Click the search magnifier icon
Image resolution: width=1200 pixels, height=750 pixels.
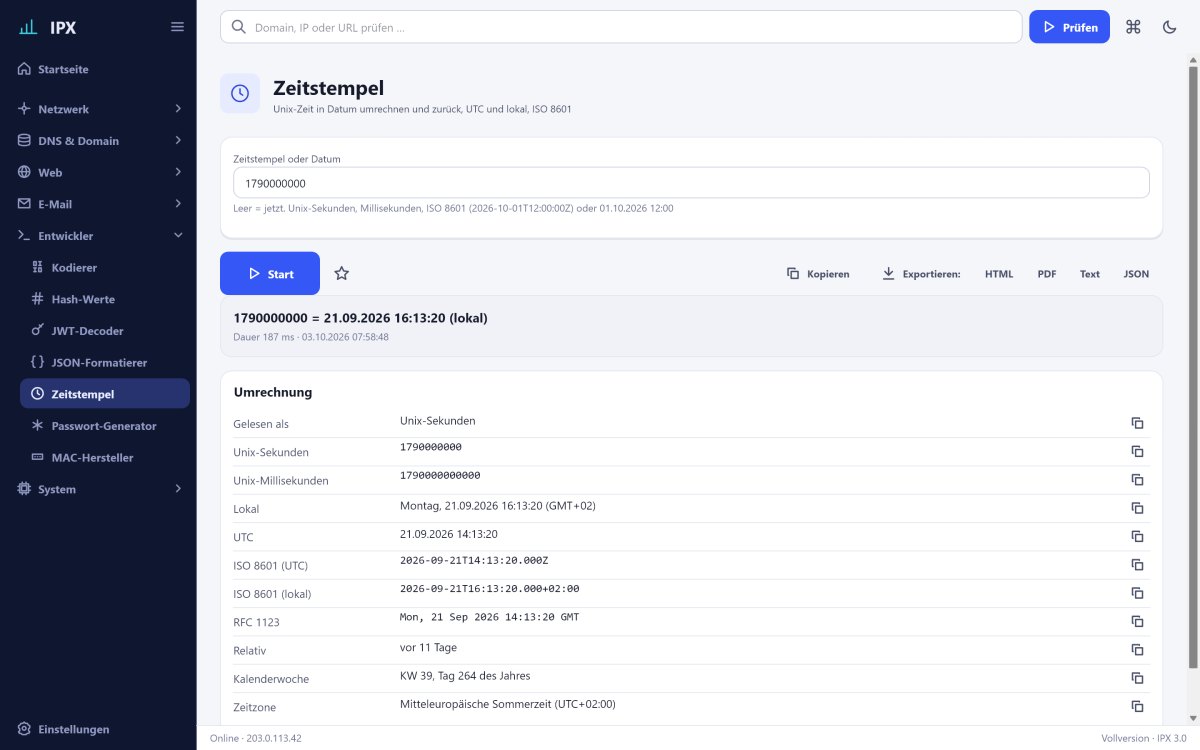pos(238,27)
